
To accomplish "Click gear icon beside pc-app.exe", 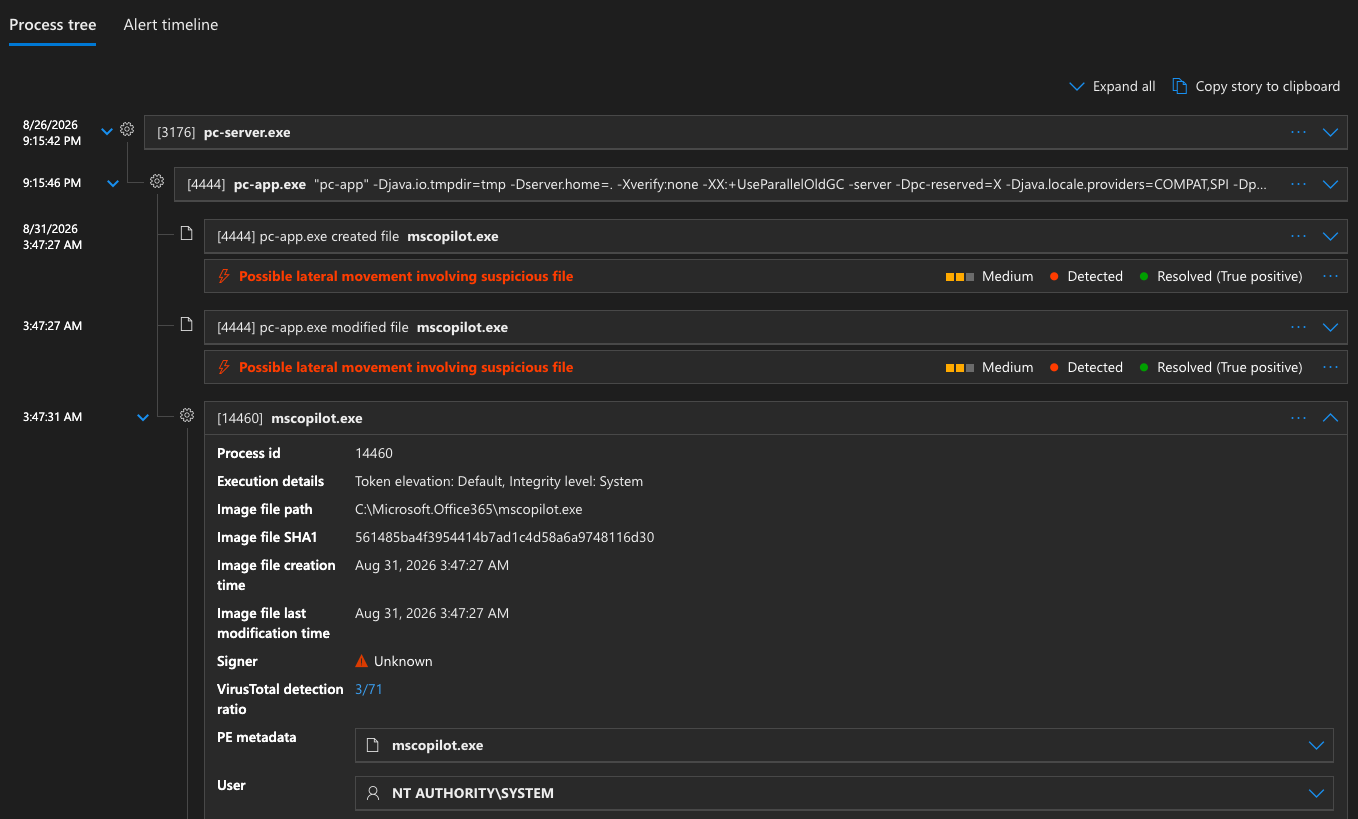I will pyautogui.click(x=157, y=182).
